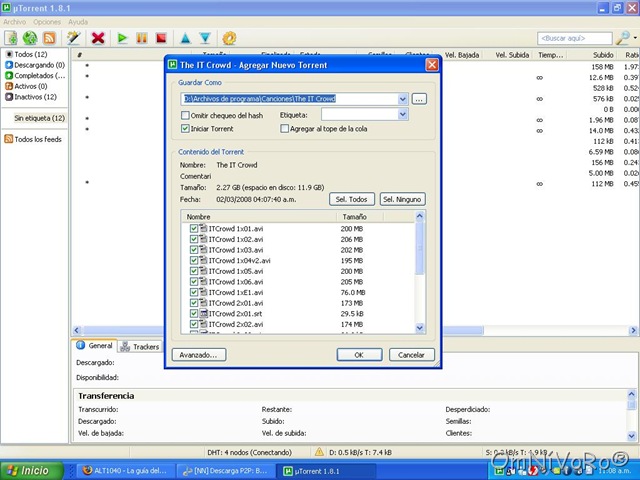Click the Buscar aquí search field

tap(575, 38)
